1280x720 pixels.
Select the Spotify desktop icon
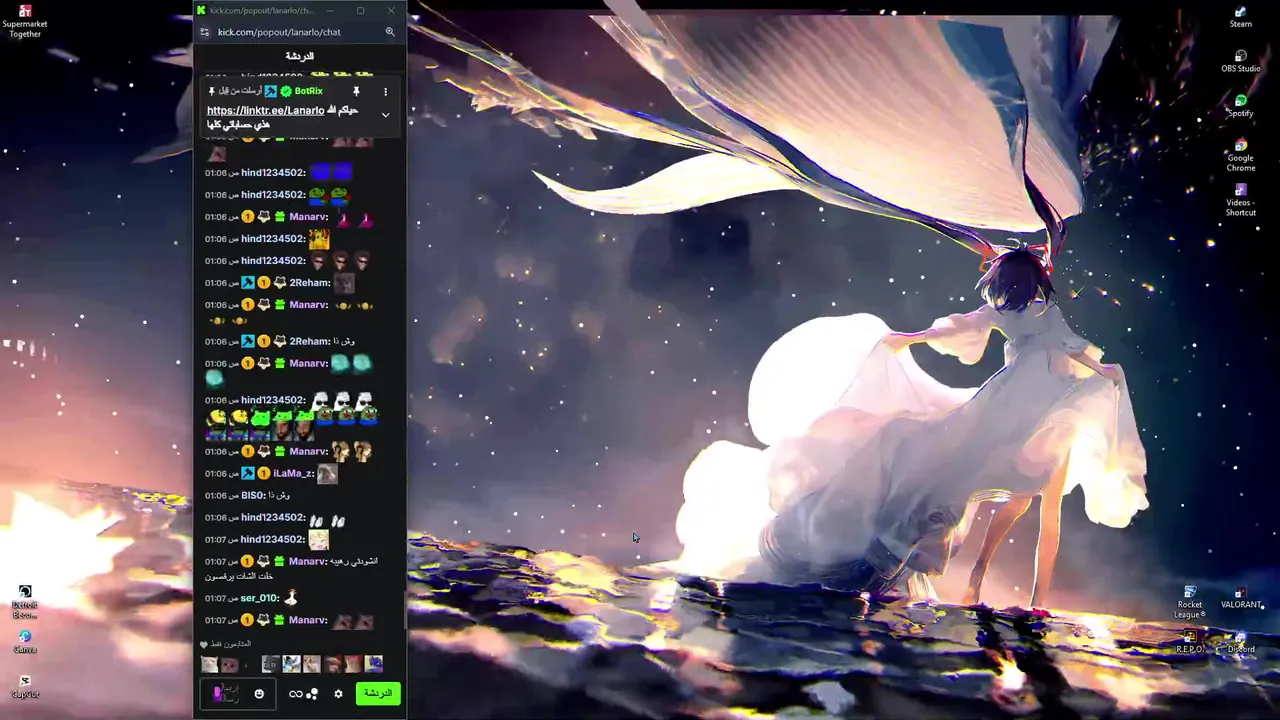(1240, 106)
